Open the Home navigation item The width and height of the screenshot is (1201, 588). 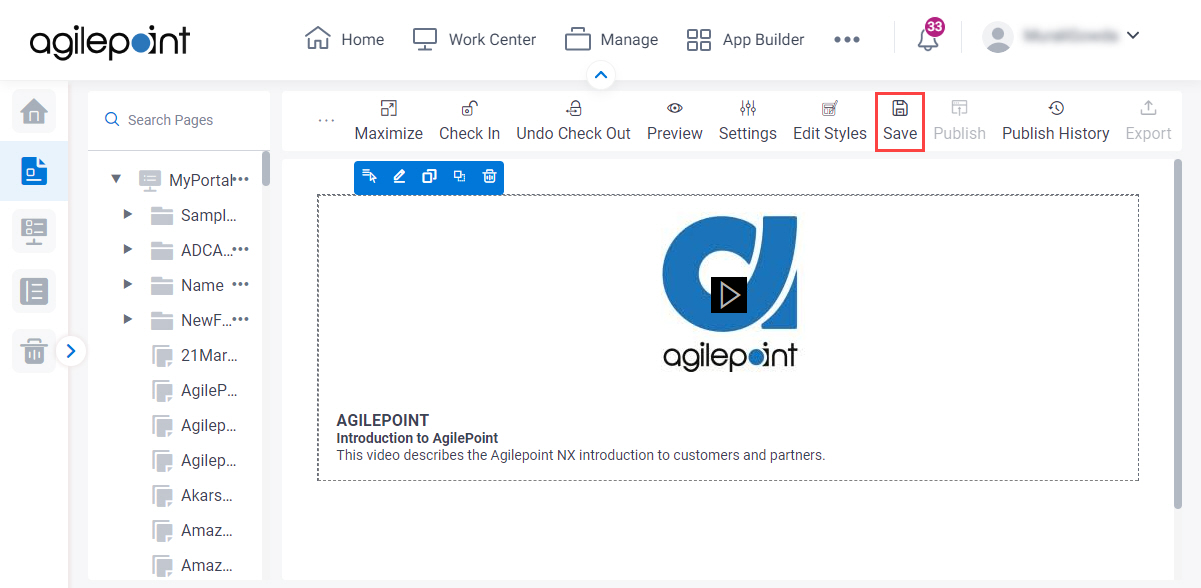344,39
